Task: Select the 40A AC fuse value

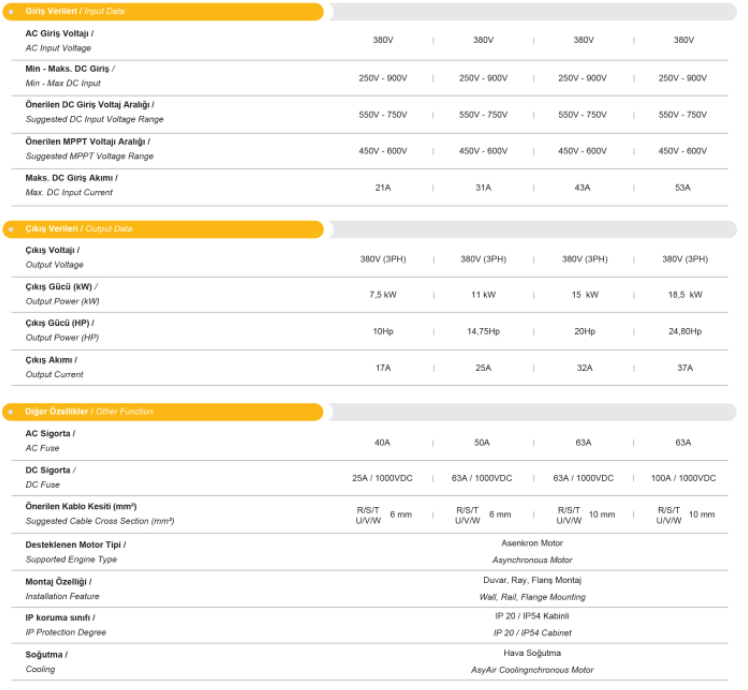Action: tap(382, 442)
